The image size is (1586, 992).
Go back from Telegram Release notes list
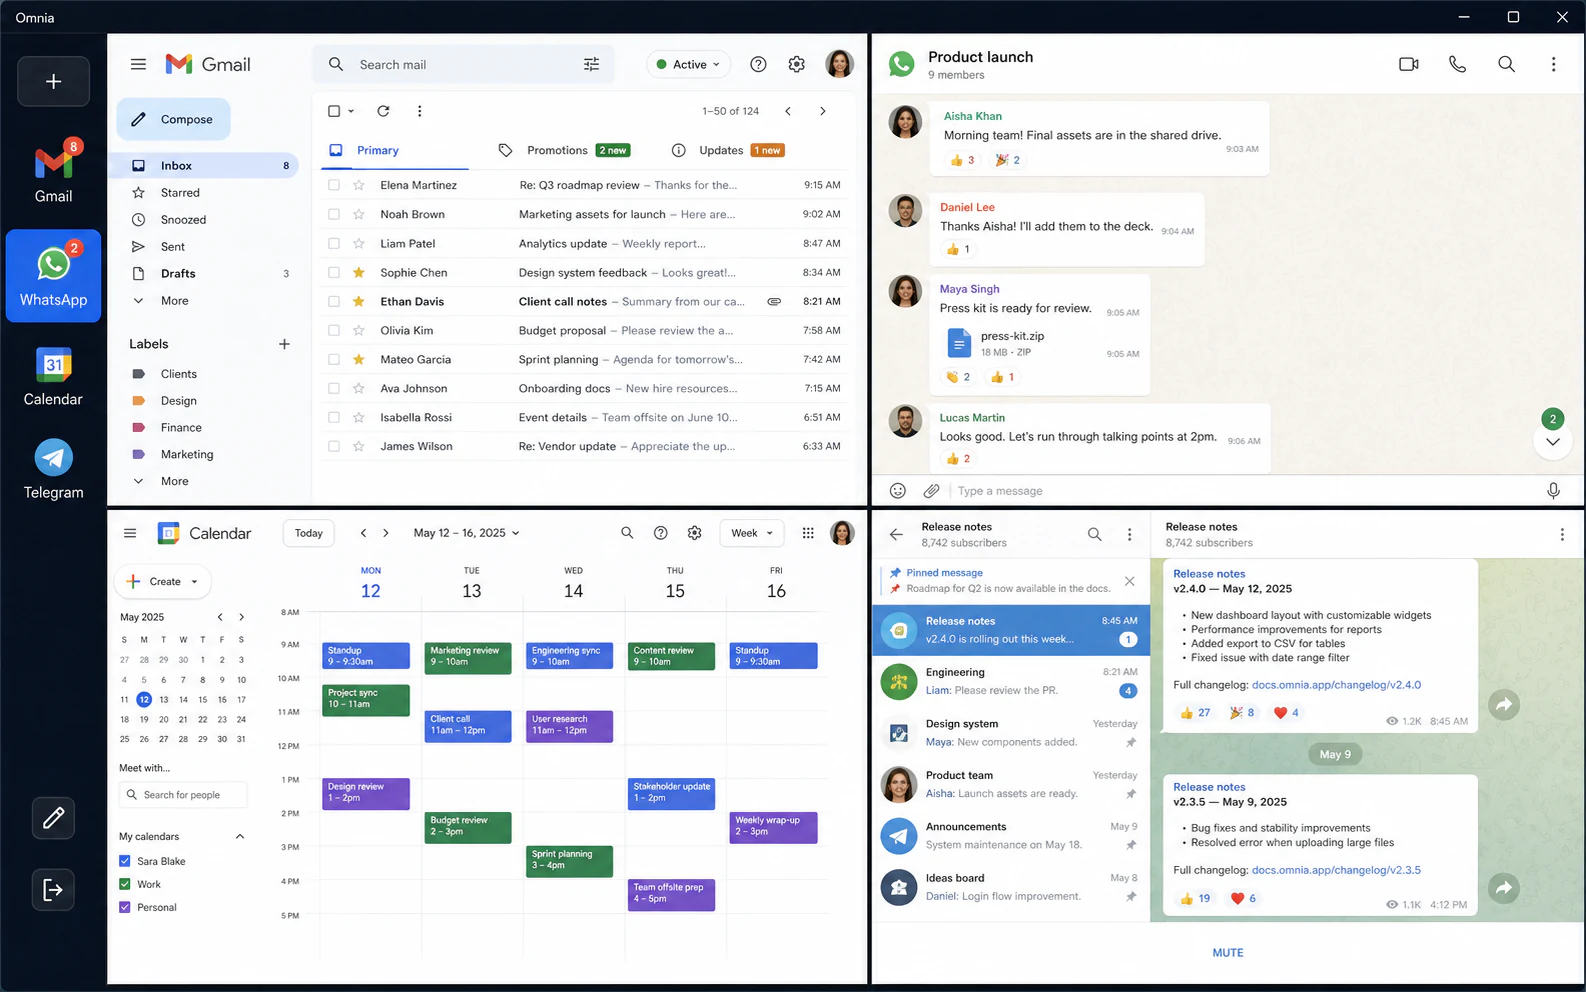click(x=896, y=535)
